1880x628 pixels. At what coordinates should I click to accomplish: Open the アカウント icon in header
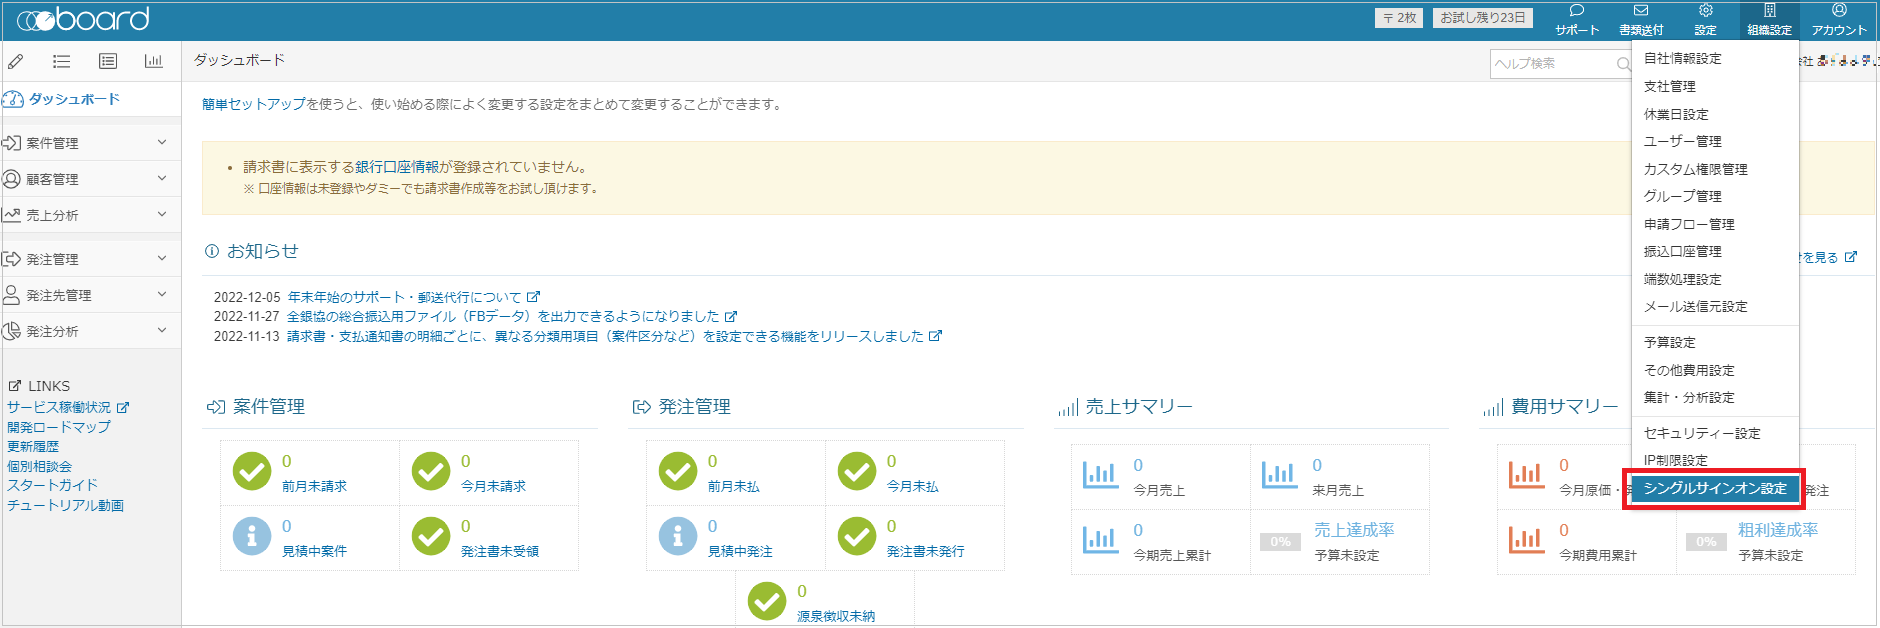[x=1839, y=11]
